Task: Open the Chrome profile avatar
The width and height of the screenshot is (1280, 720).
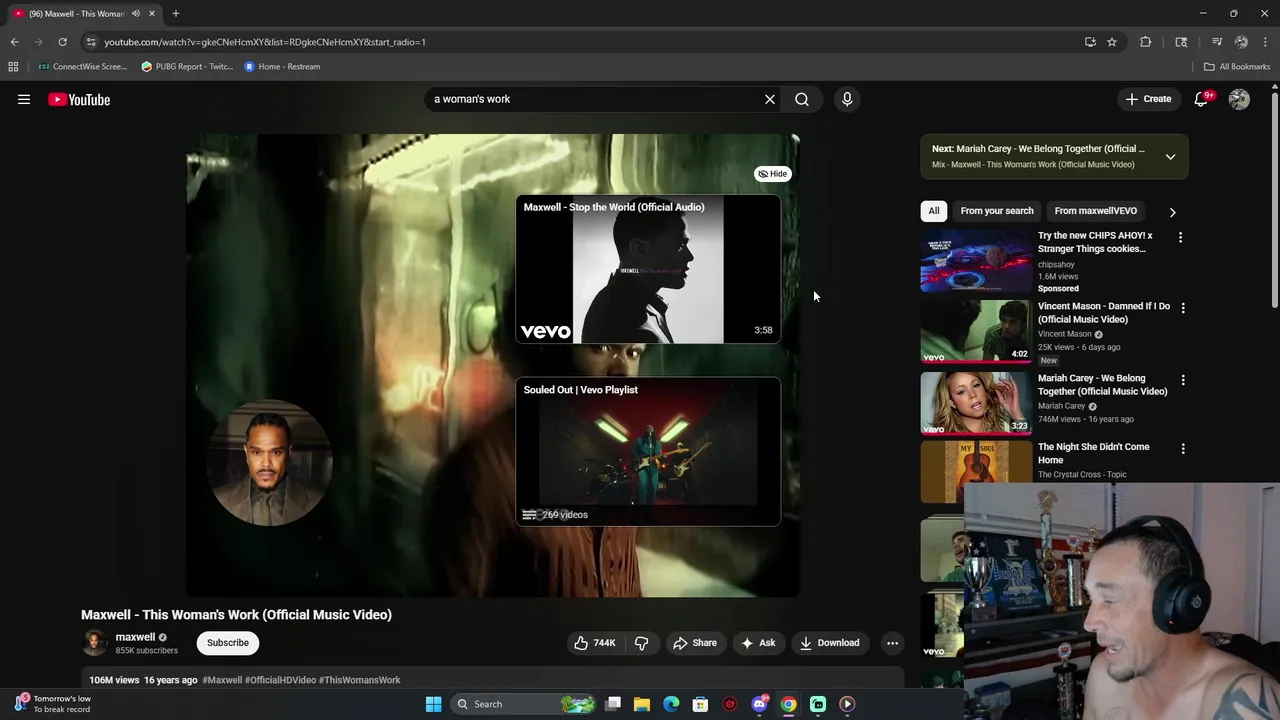Action: click(1241, 42)
